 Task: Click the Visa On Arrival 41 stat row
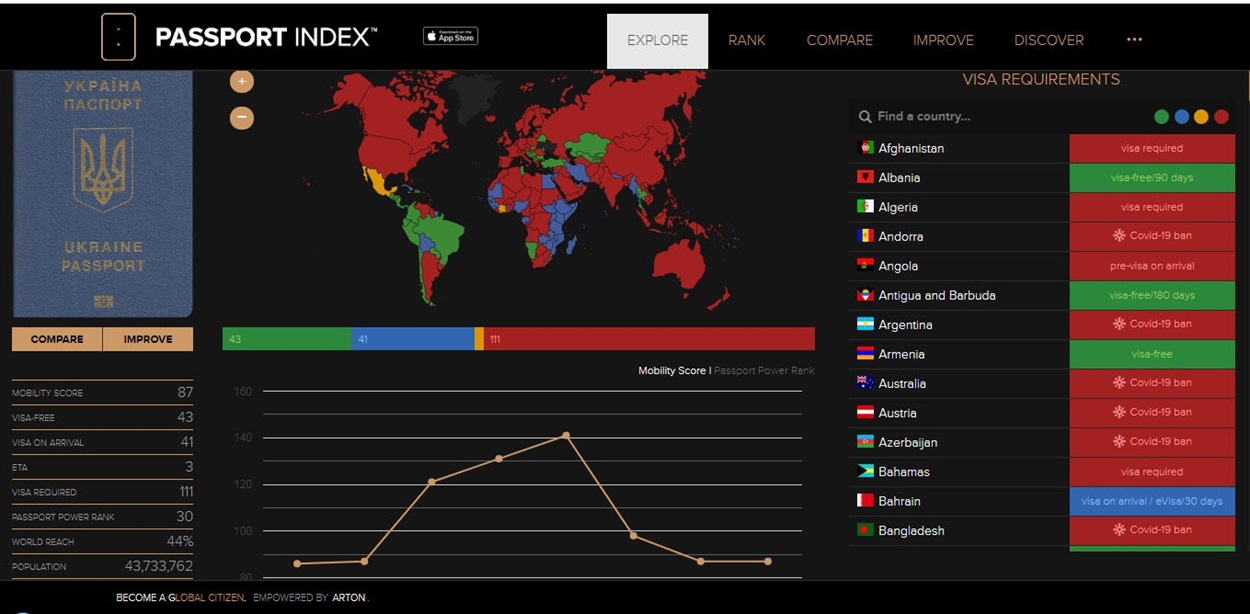point(103,442)
